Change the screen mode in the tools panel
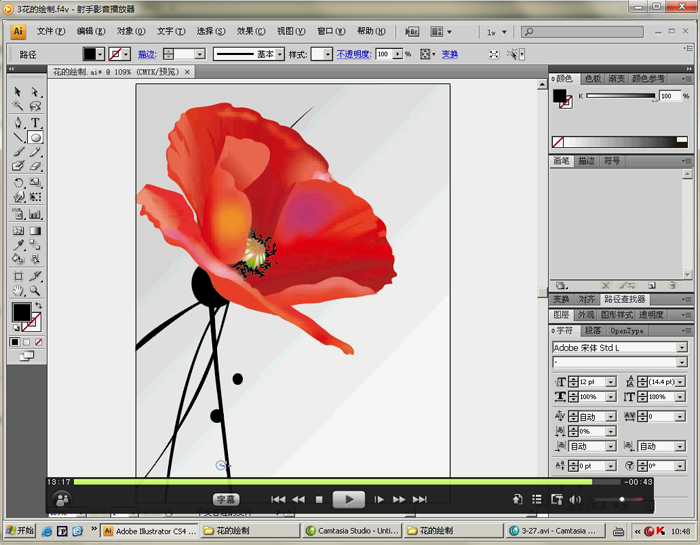Image resolution: width=700 pixels, height=545 pixels. (x=26, y=356)
